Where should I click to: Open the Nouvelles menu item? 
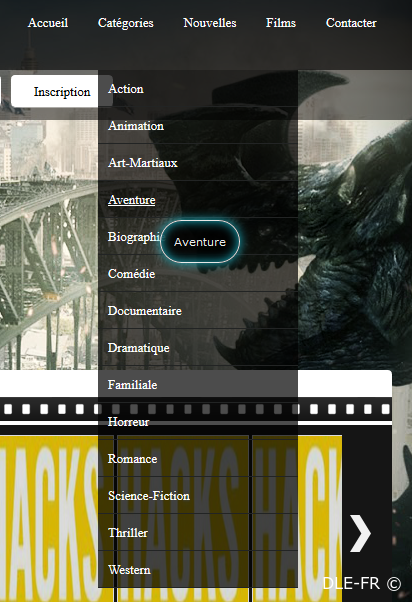(210, 23)
